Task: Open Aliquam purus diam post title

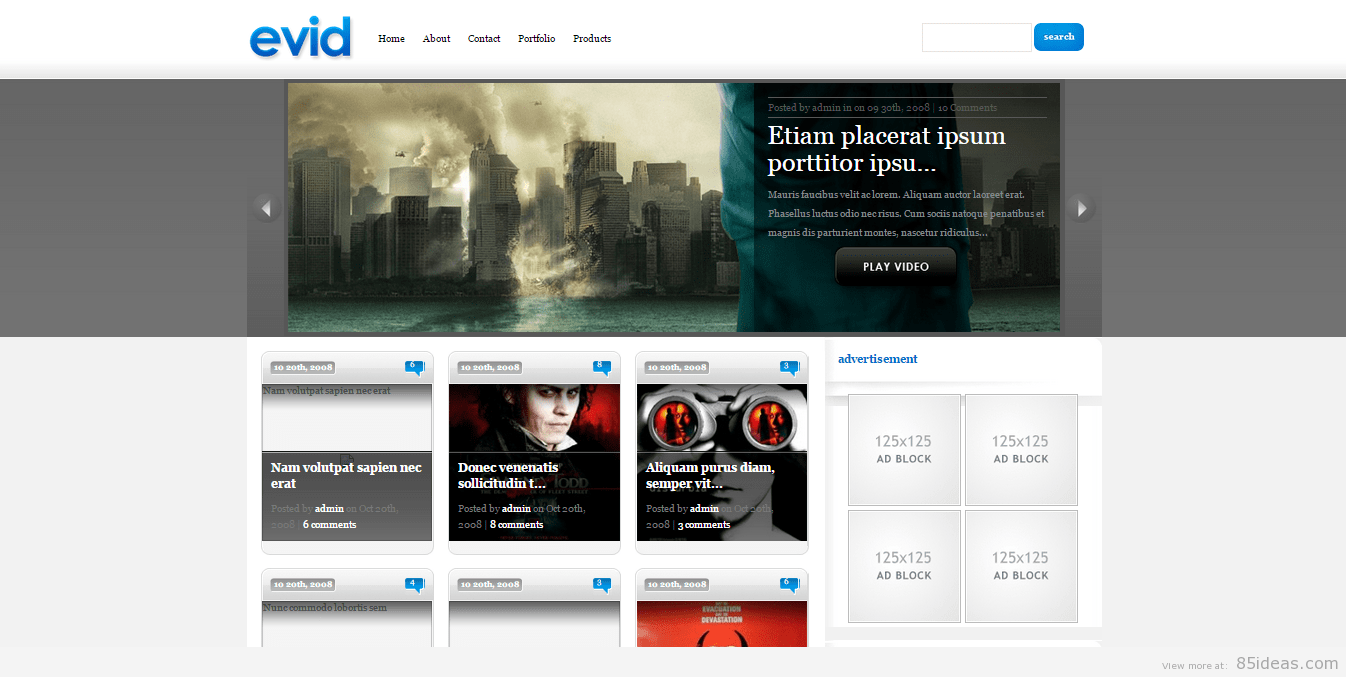Action: [710, 475]
